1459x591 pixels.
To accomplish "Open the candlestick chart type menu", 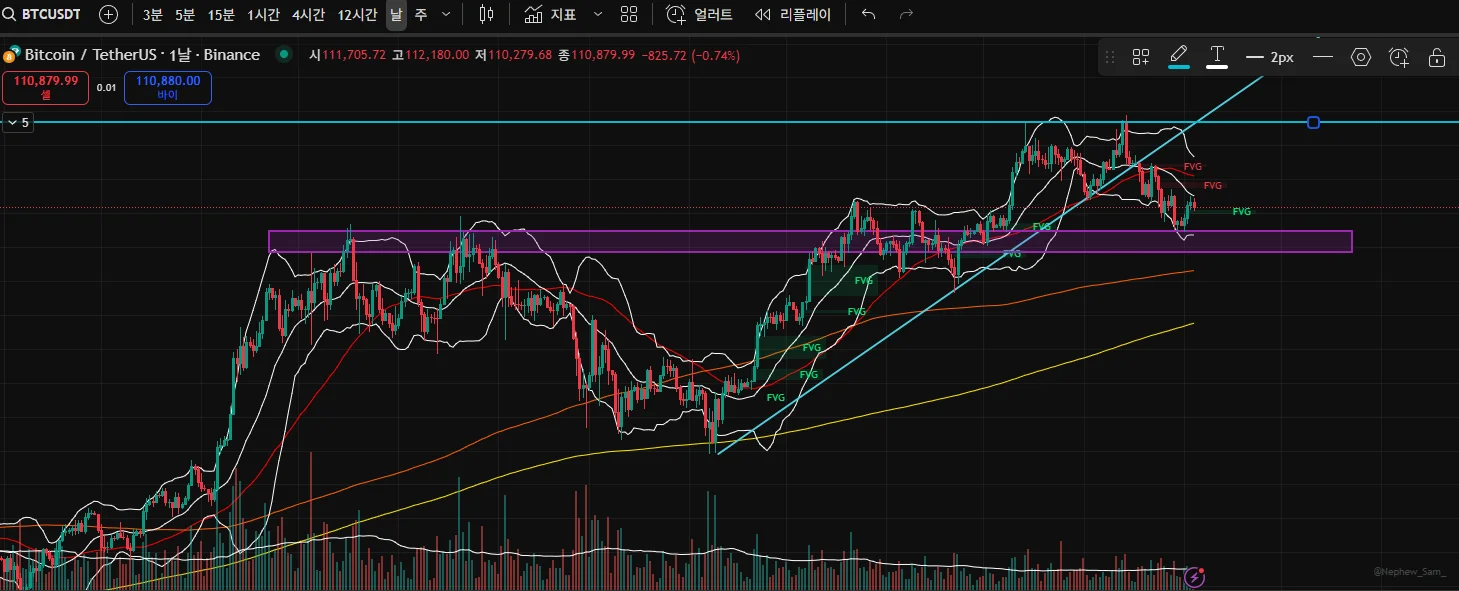I will (x=486, y=15).
